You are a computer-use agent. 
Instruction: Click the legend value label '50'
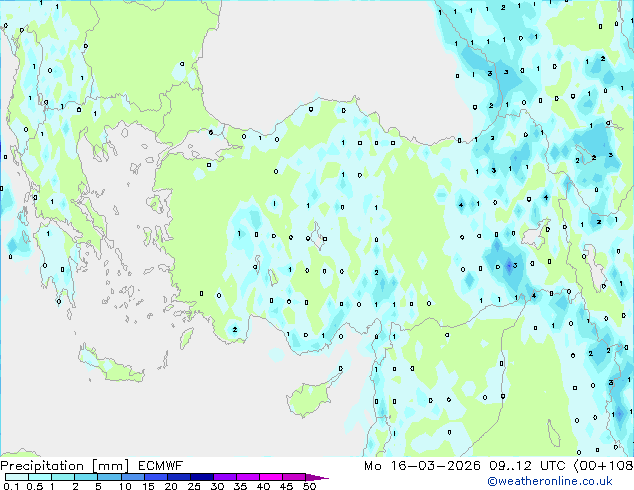[309, 486]
